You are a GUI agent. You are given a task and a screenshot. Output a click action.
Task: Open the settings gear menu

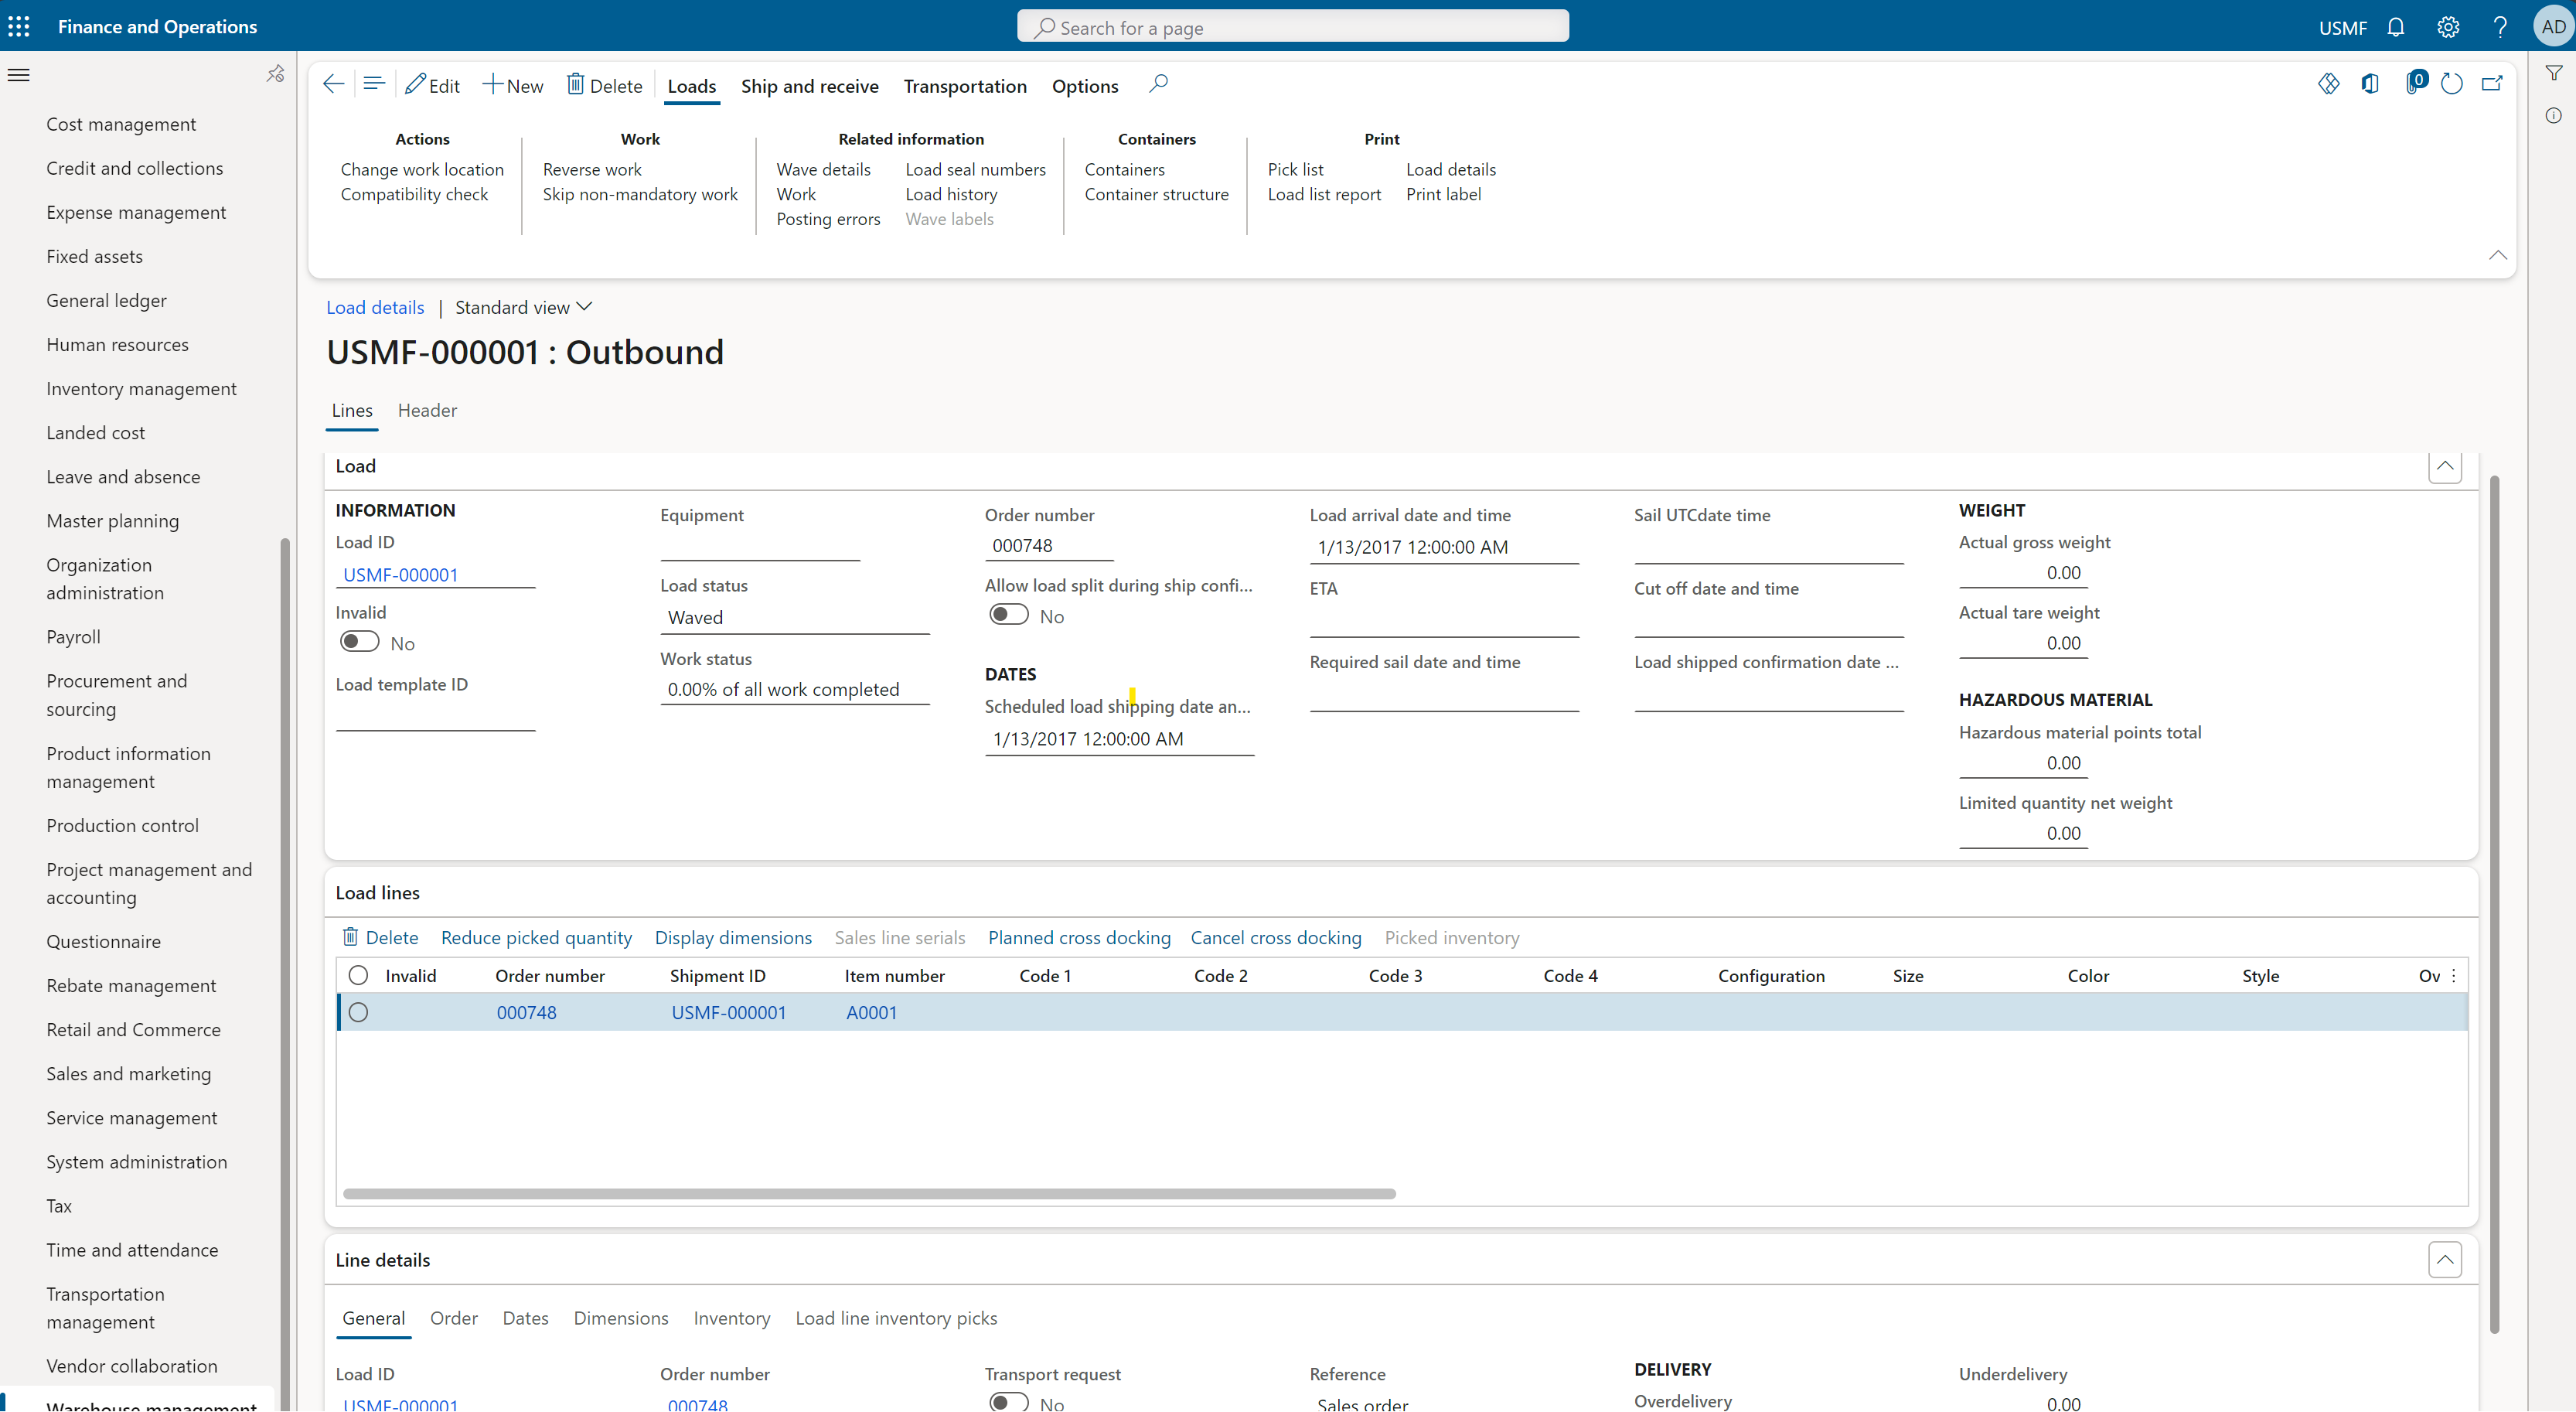pyautogui.click(x=2448, y=27)
